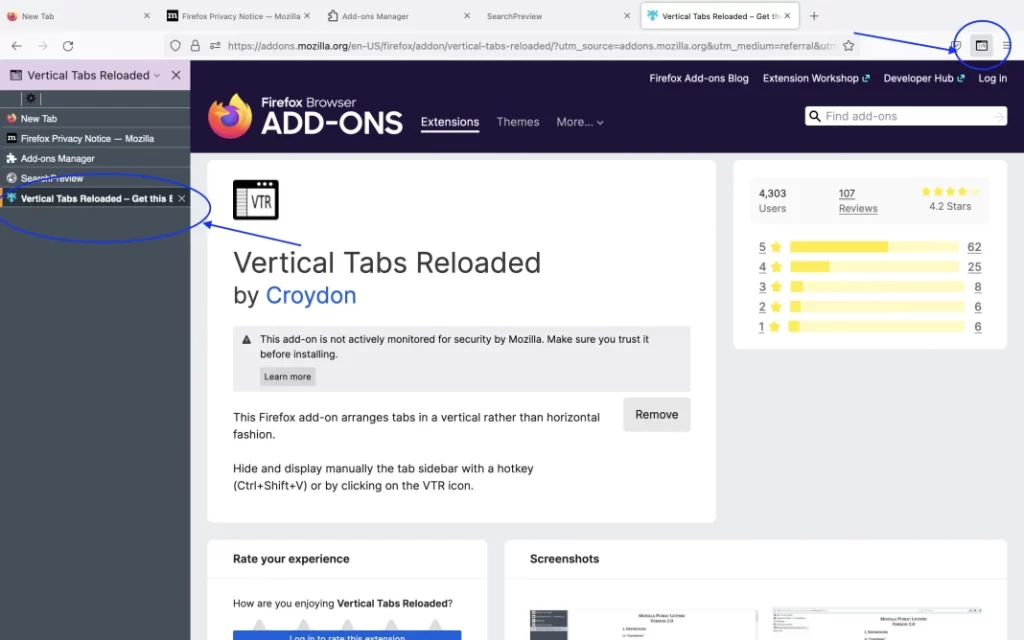
Task: Filter reviews by the 4 star bar
Action: (874, 266)
